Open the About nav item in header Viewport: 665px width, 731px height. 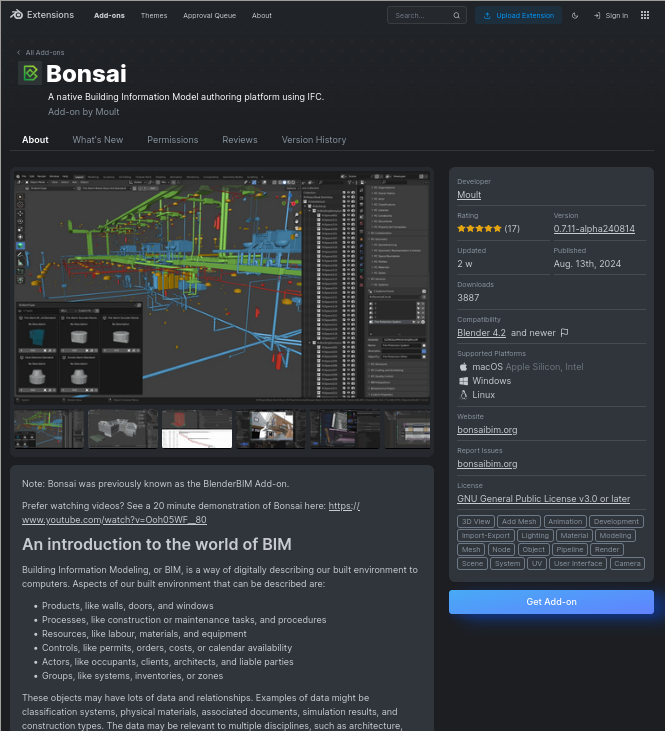(262, 15)
